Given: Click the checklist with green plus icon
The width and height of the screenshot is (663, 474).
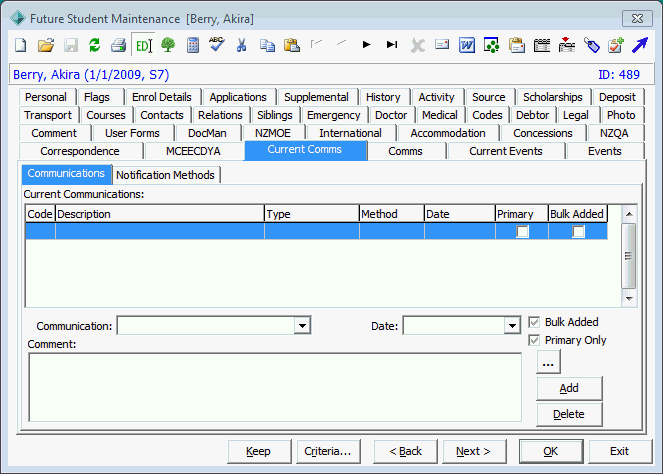Looking at the screenshot, I should pyautogui.click(x=616, y=45).
